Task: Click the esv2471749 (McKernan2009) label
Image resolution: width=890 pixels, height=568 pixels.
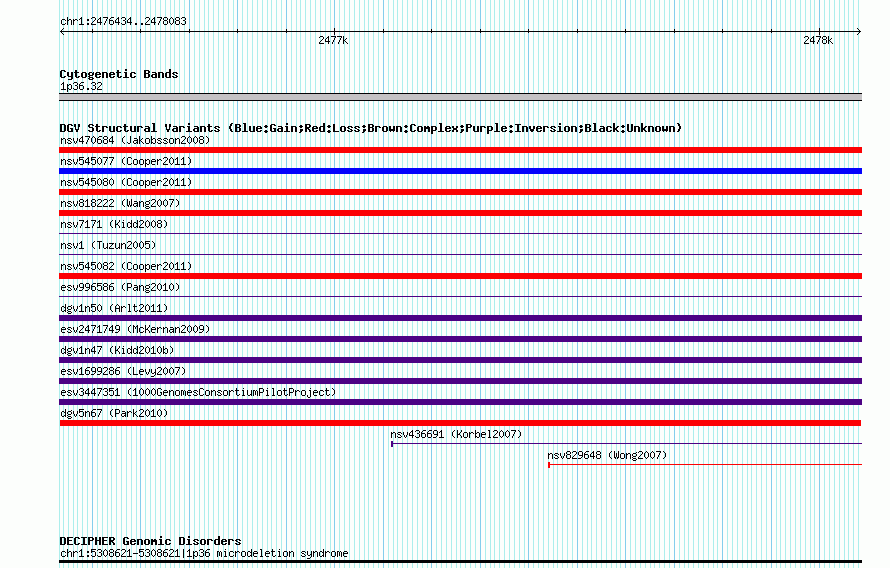Action: tap(135, 329)
